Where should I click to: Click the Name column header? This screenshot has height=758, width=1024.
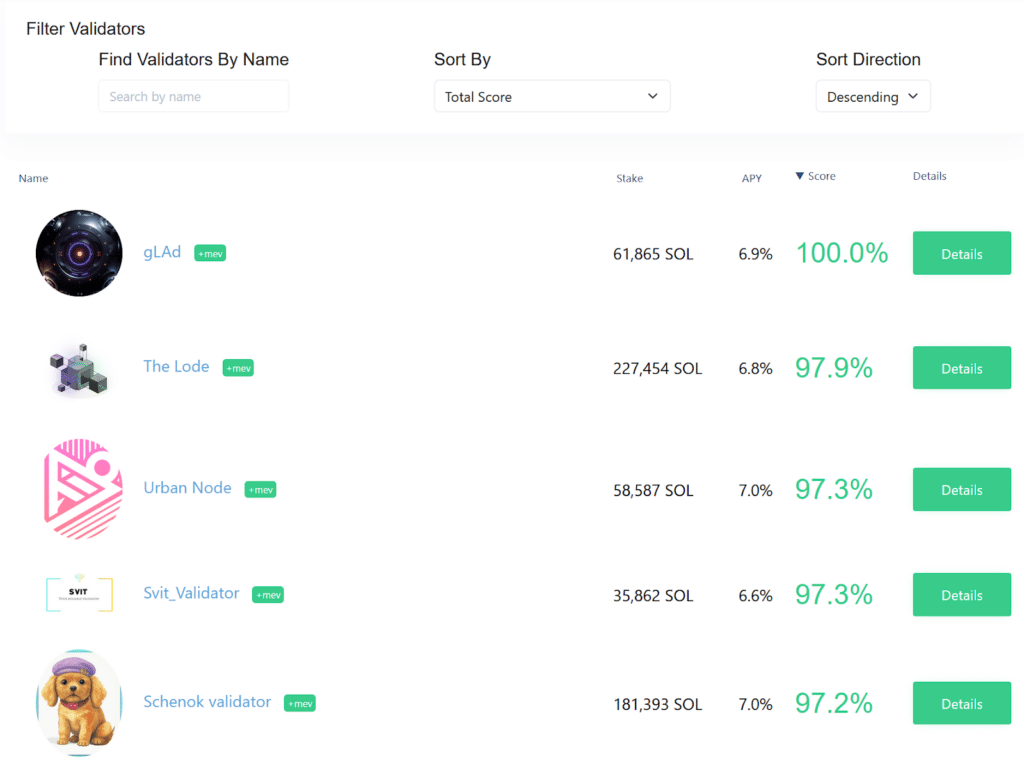click(x=33, y=178)
